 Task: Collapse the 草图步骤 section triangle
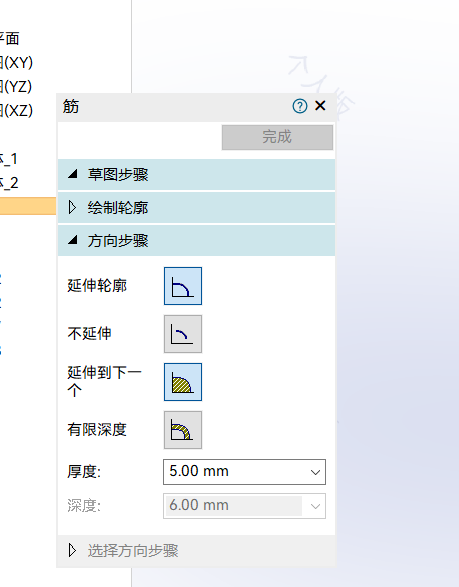(73, 174)
